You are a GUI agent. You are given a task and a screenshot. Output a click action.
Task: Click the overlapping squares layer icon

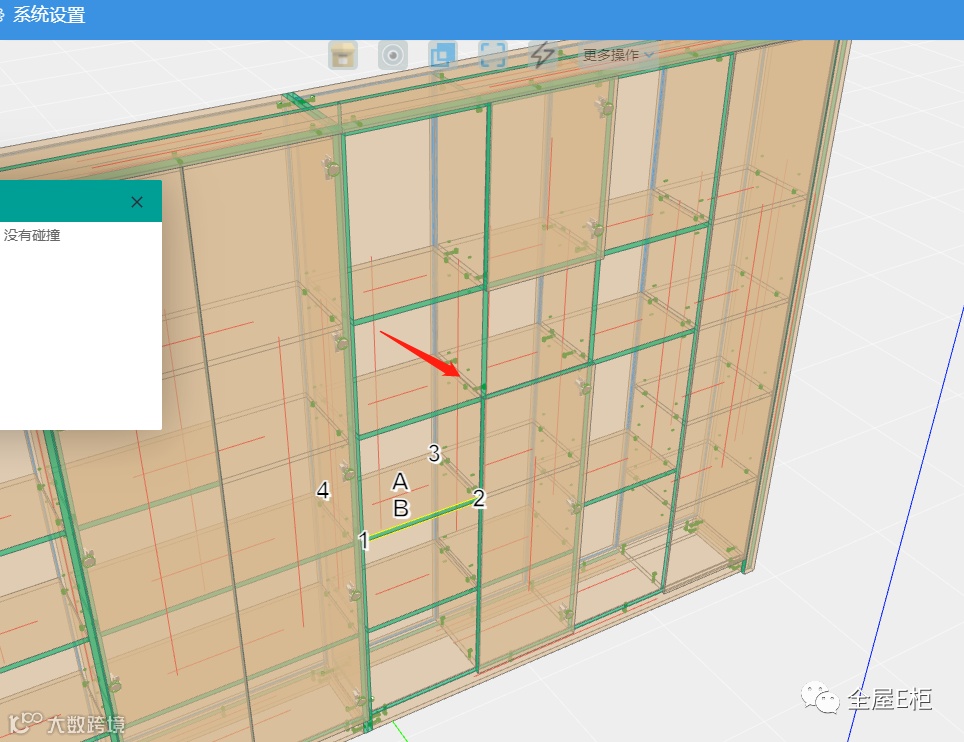(x=443, y=55)
